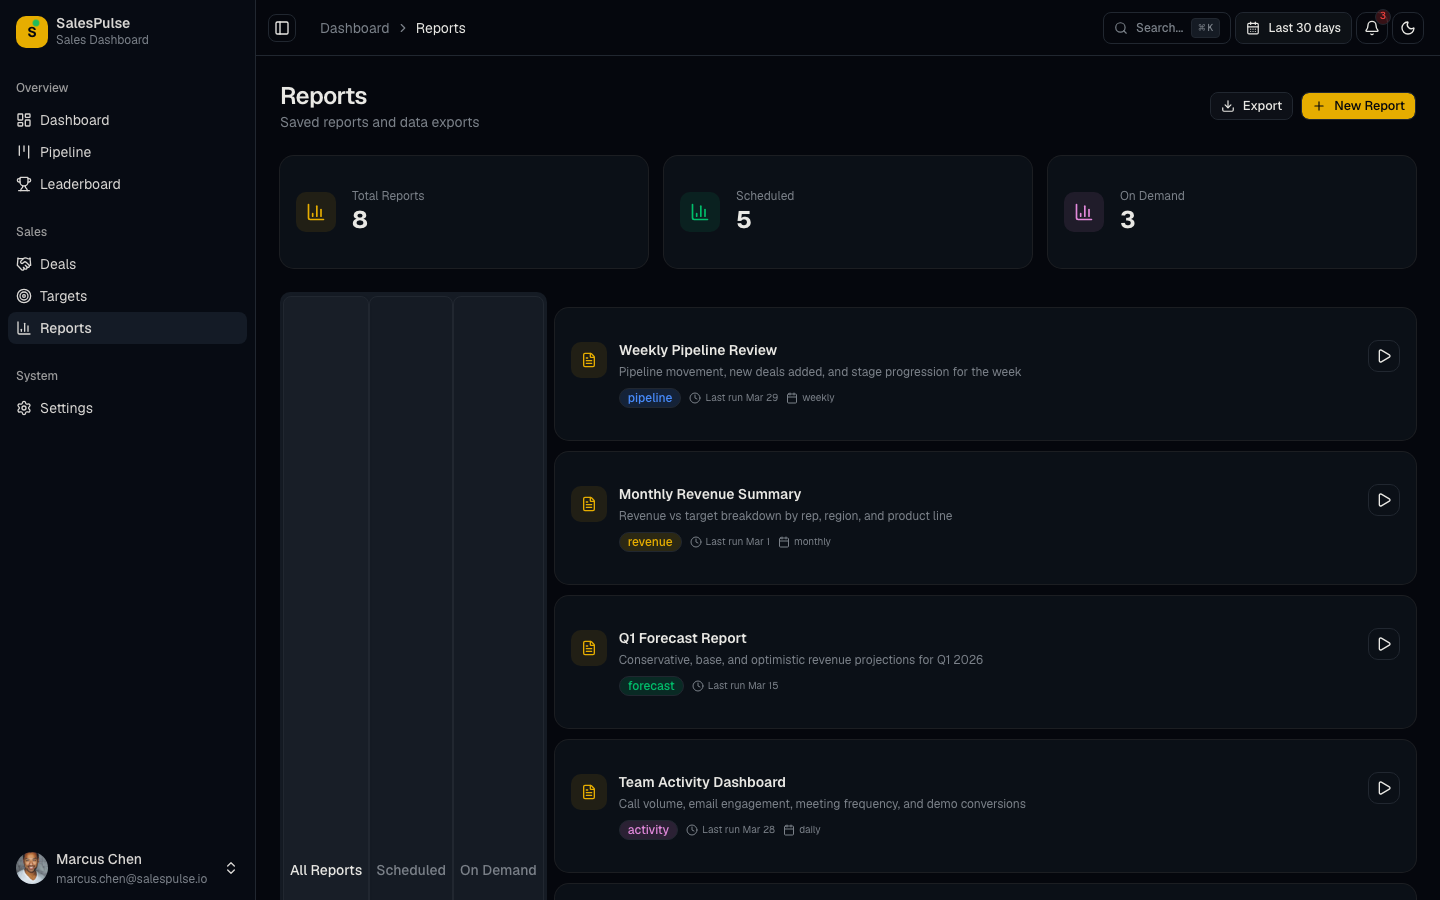This screenshot has height=900, width=1440.
Task: Open Pipeline in the sidebar
Action: 66,152
